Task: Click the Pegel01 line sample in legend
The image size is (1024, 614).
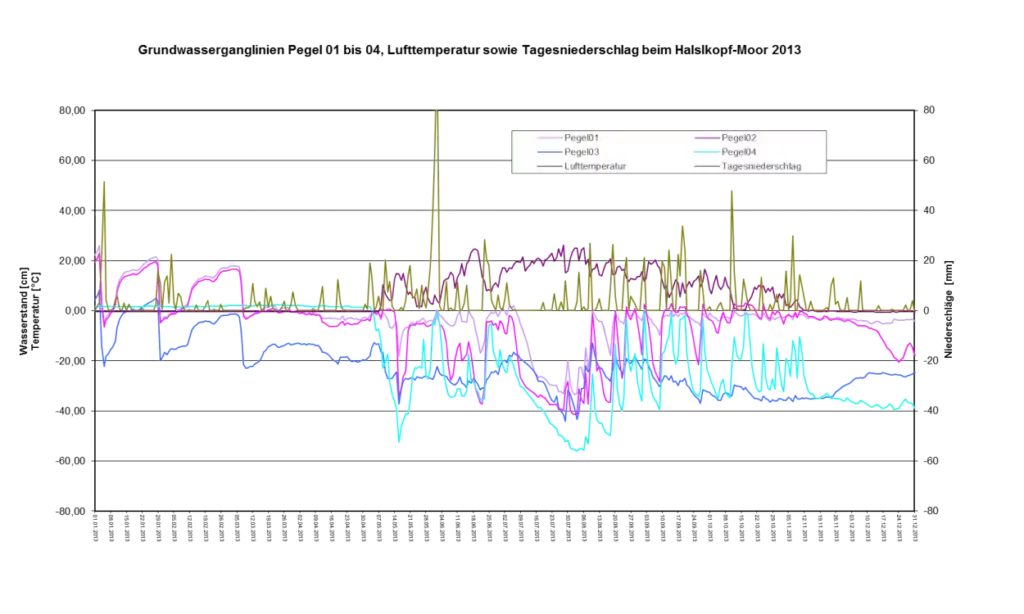Action: click(x=548, y=138)
